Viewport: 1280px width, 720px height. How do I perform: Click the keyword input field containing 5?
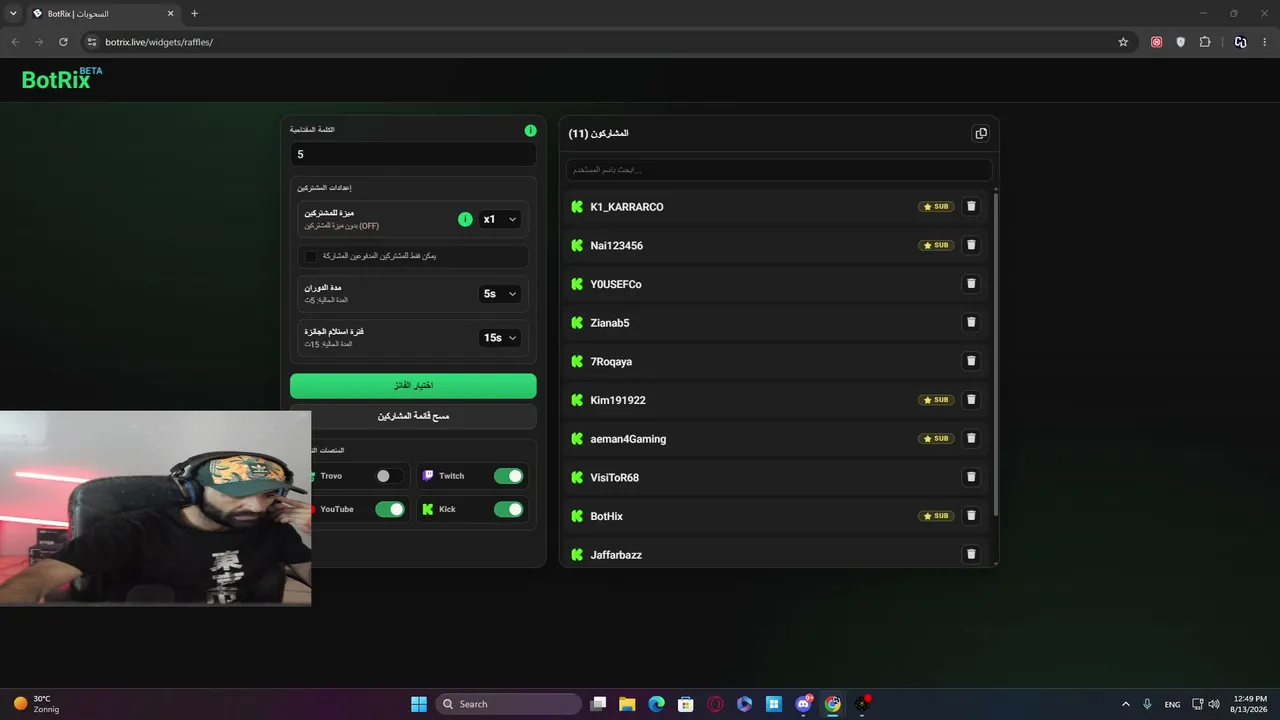pos(413,154)
